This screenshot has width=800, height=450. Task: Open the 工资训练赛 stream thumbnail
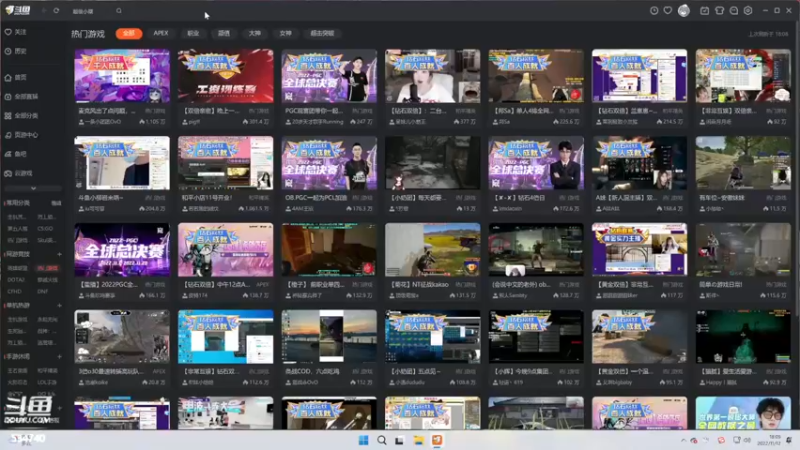226,76
